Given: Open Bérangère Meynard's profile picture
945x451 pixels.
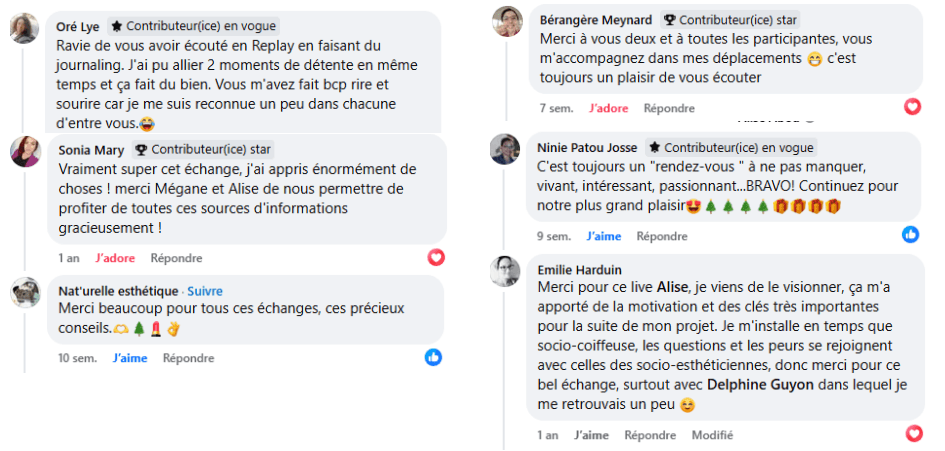Looking at the screenshot, I should coord(507,22).
